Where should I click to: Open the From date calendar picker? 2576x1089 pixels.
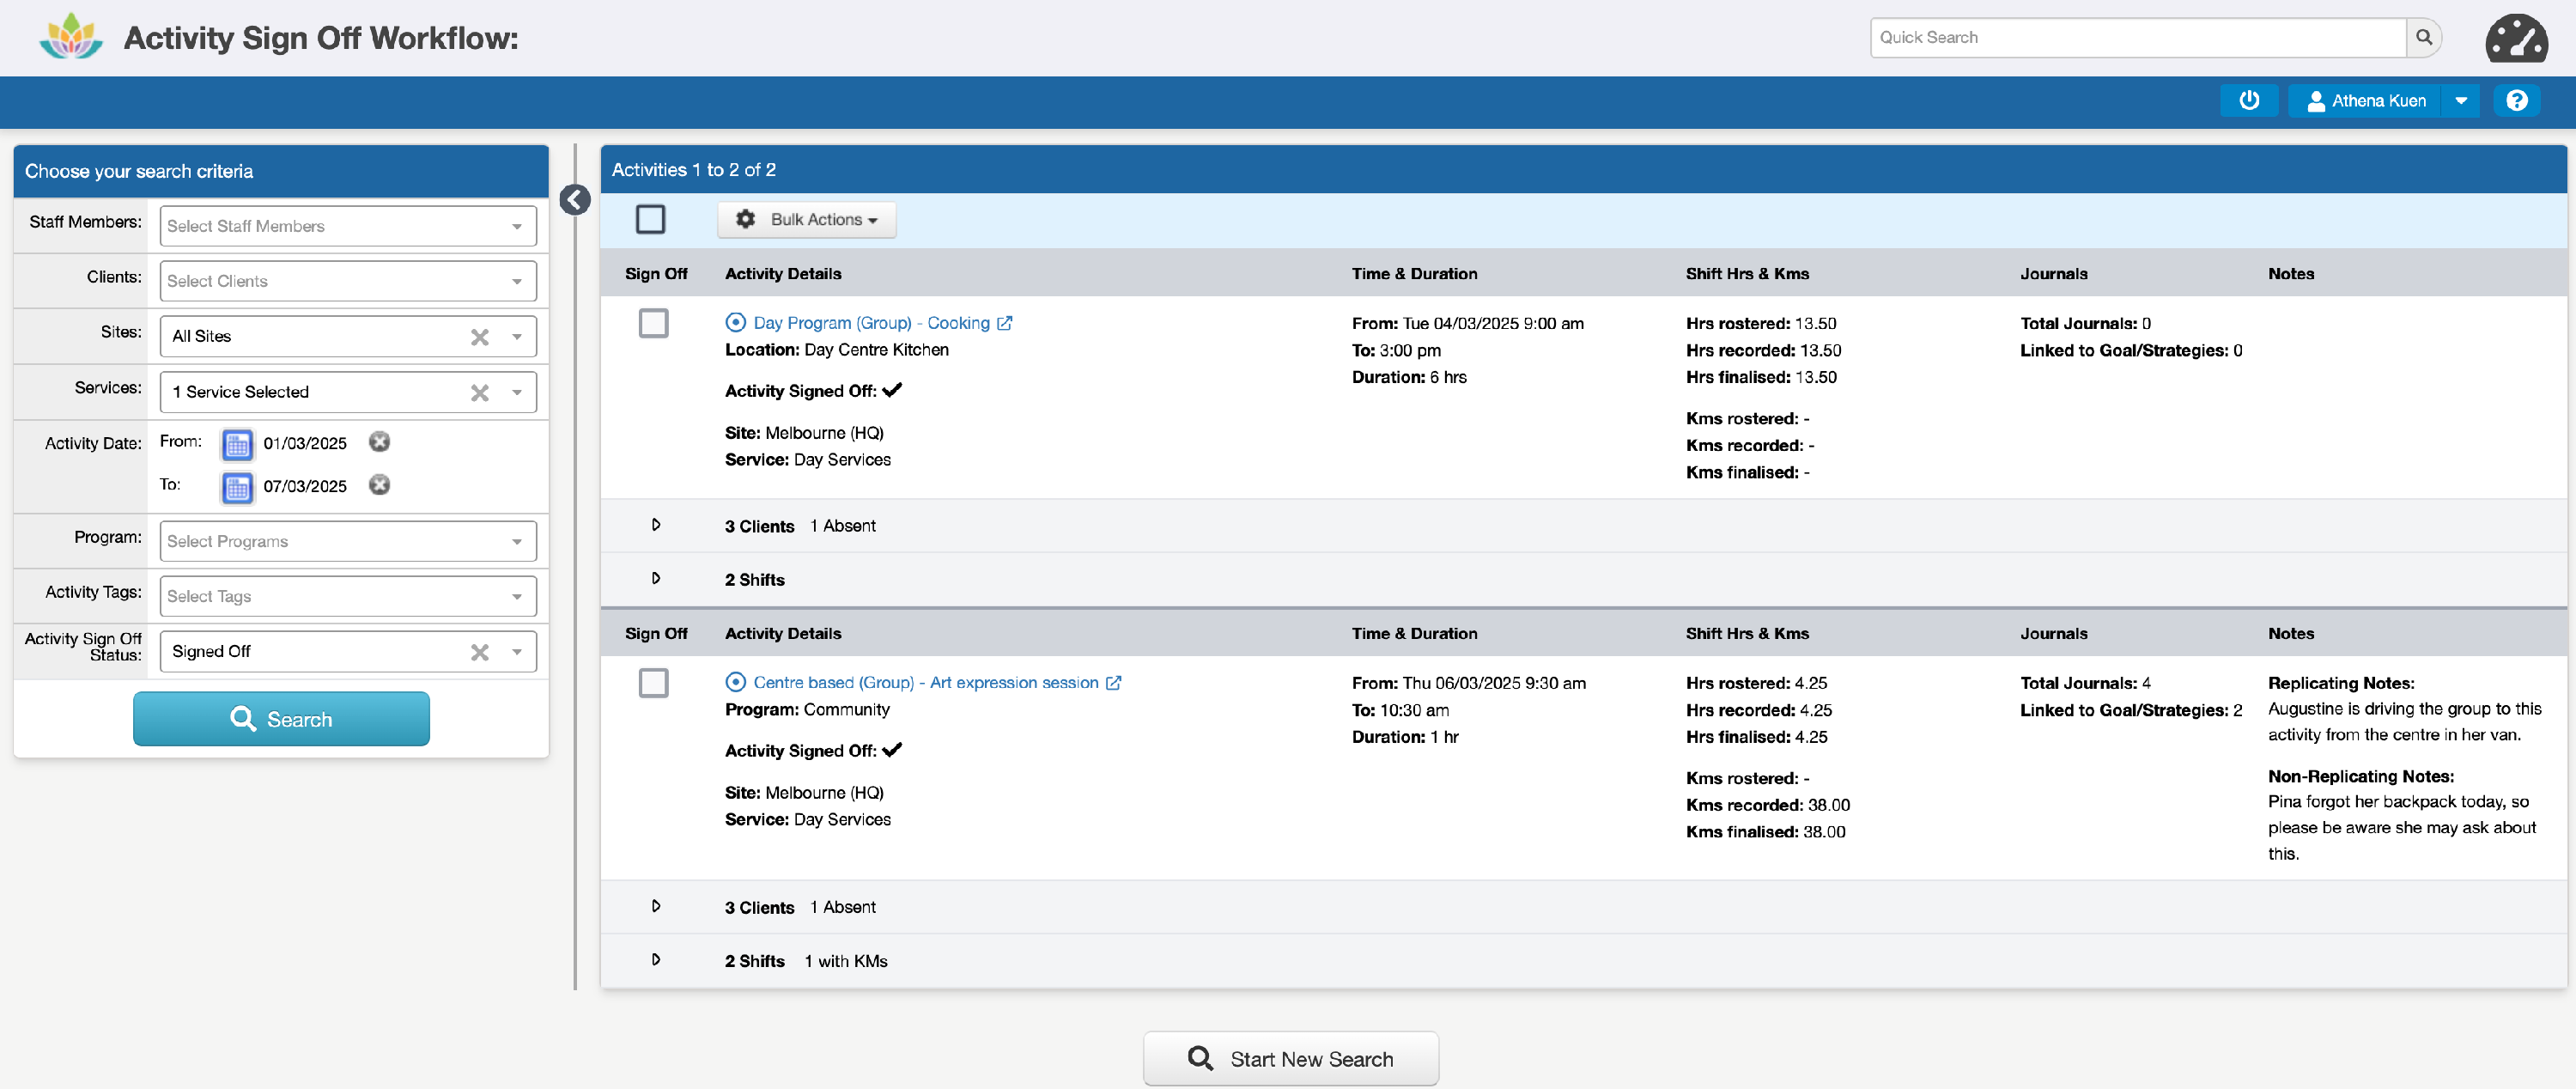point(237,443)
